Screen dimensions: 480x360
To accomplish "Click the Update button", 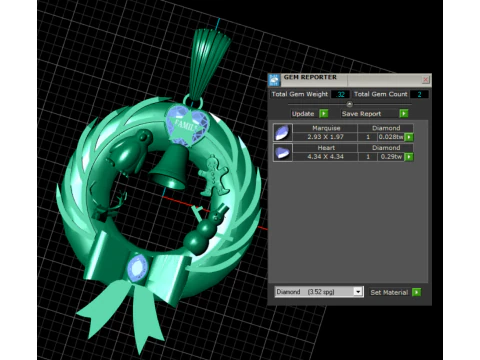I will 303,114.
